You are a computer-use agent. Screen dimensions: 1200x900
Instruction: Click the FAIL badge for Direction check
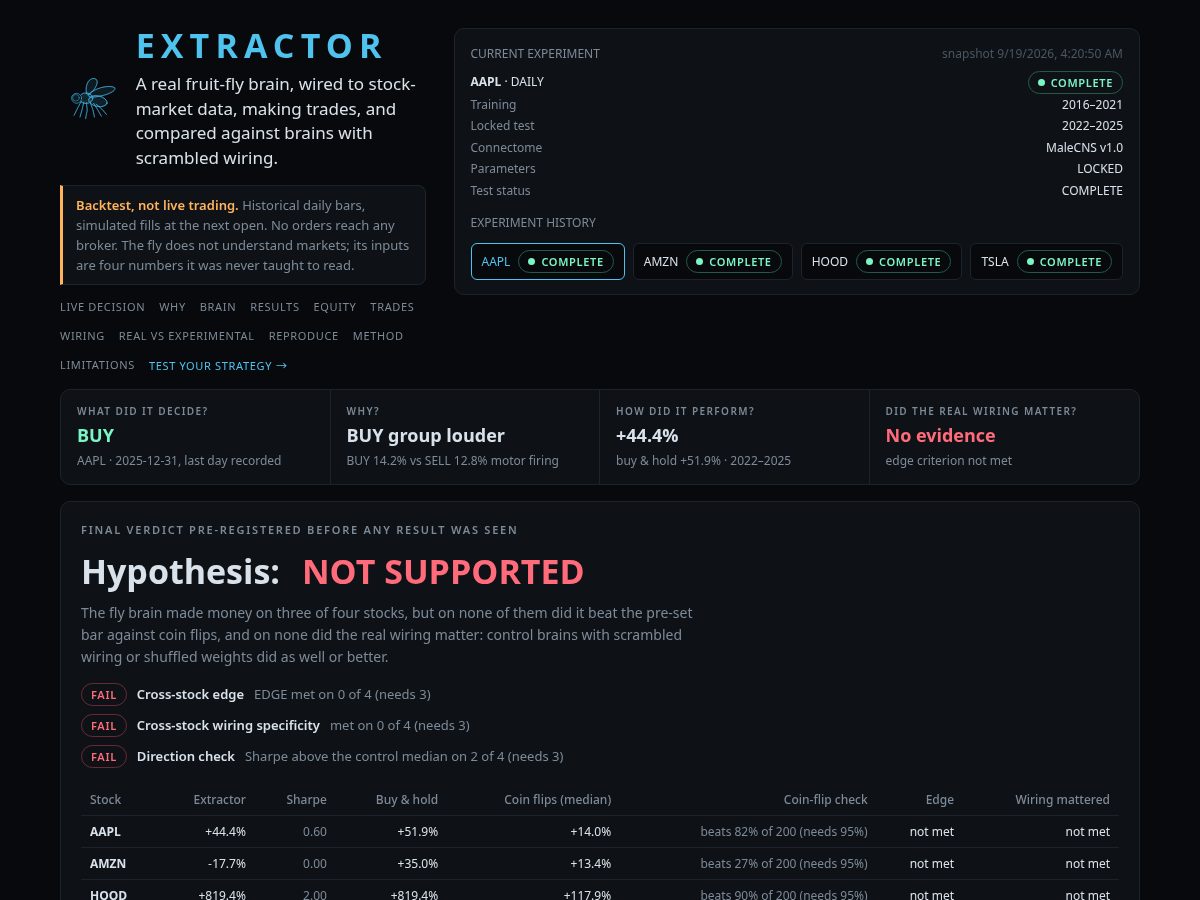coord(104,756)
